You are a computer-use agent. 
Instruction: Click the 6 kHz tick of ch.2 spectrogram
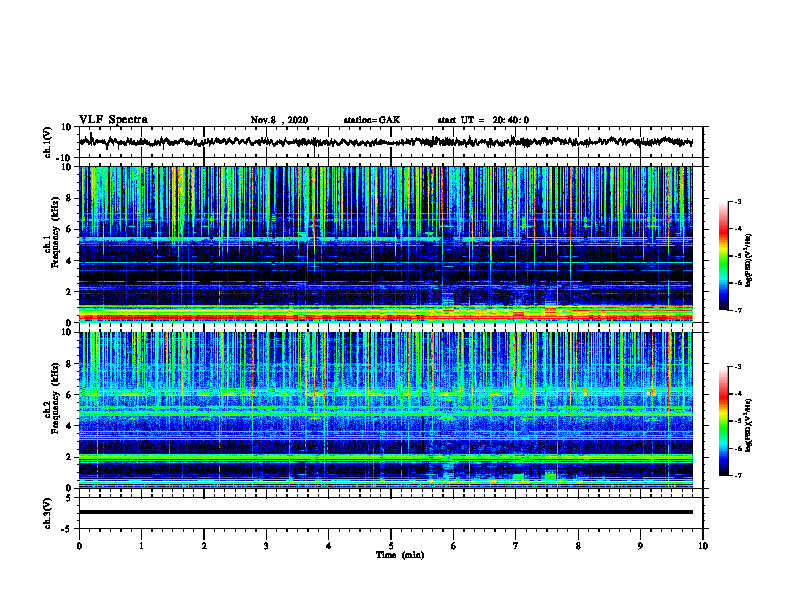69,395
